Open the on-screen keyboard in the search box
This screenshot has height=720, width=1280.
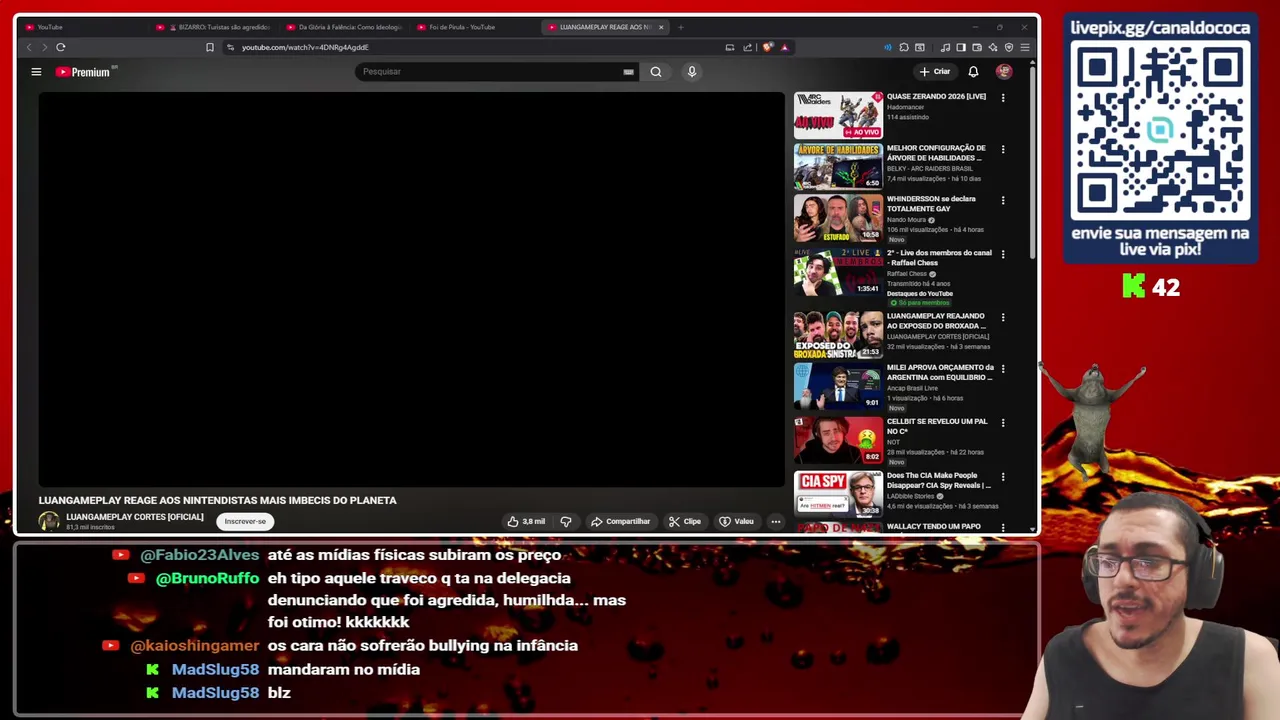click(x=628, y=72)
